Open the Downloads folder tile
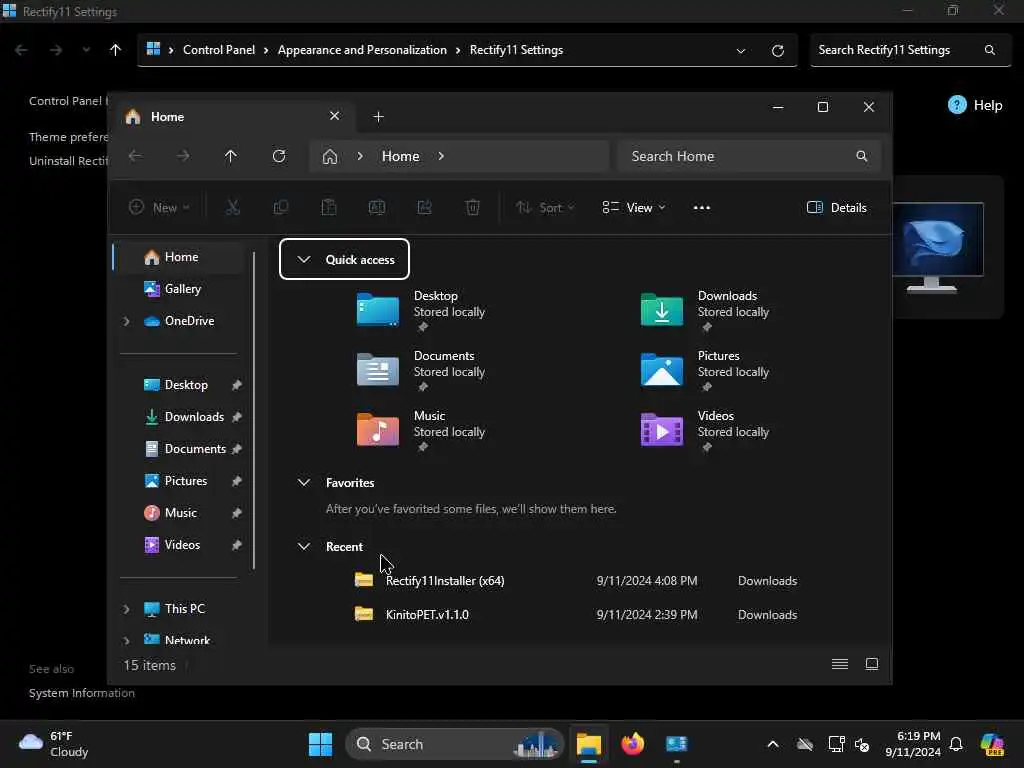Image resolution: width=1024 pixels, height=768 pixels. [705, 311]
